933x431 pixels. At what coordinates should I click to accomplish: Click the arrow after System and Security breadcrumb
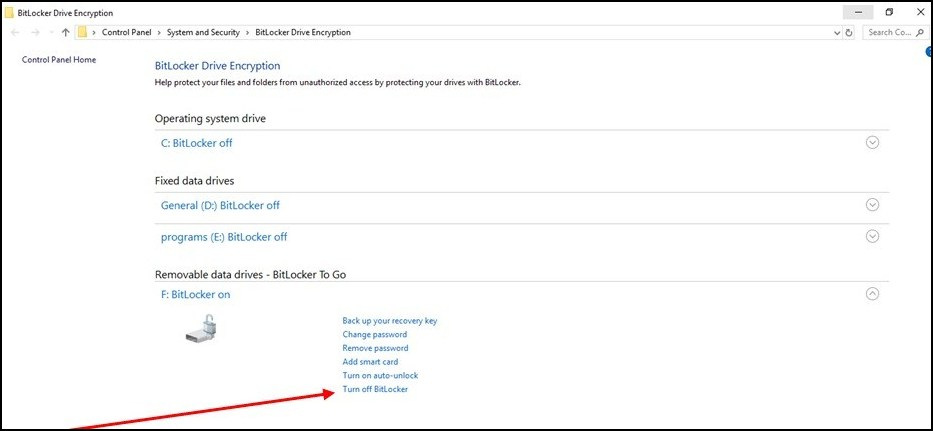(247, 33)
